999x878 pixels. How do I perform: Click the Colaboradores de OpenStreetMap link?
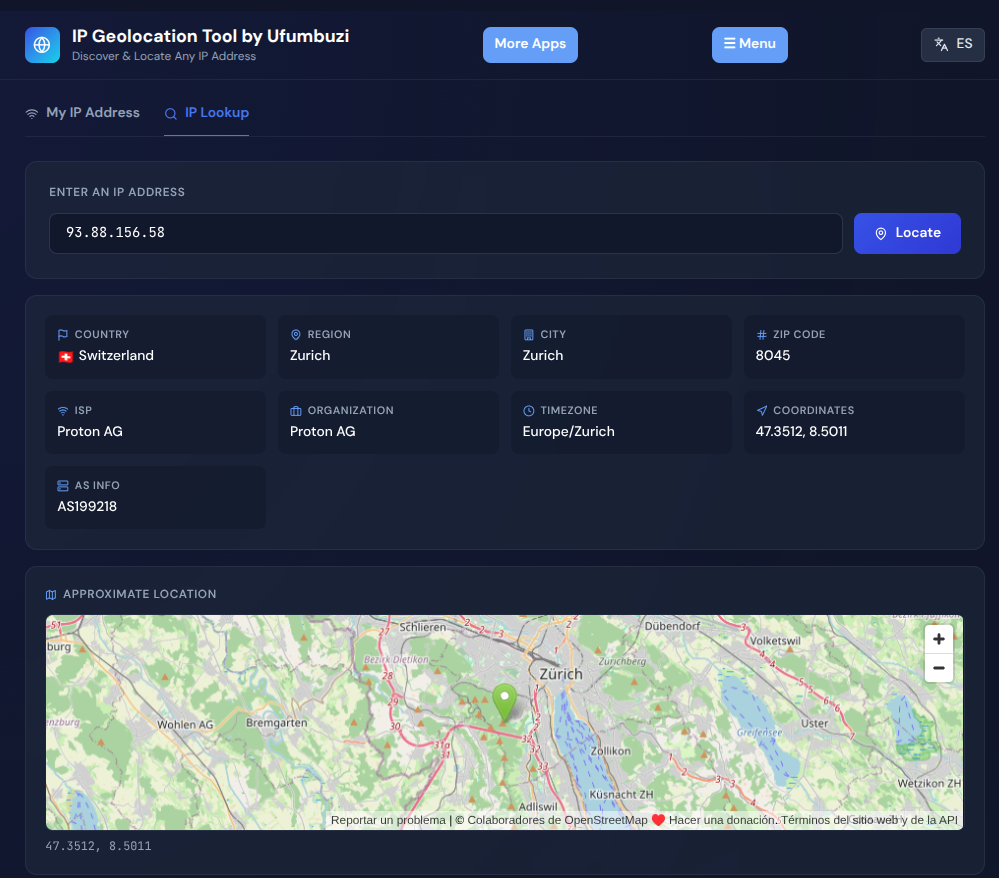pos(553,819)
